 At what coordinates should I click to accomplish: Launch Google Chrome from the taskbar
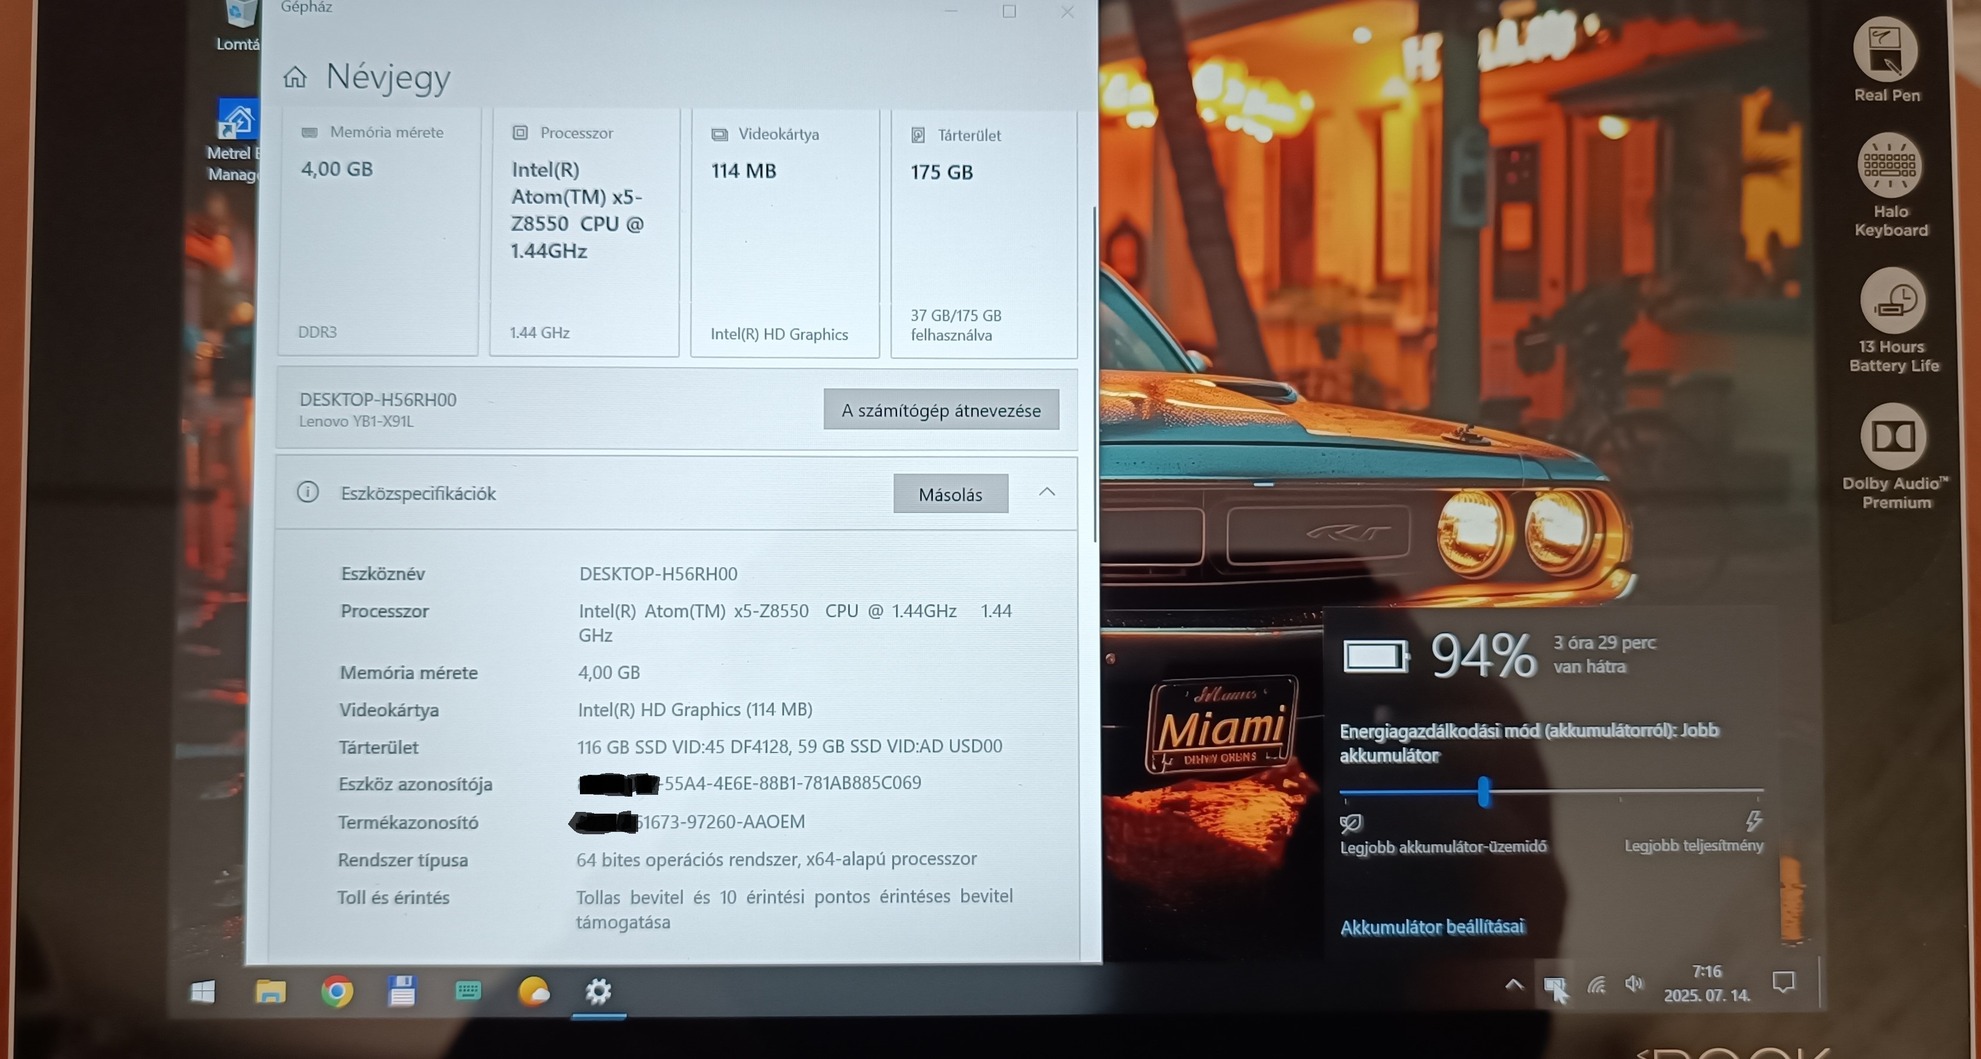click(337, 991)
